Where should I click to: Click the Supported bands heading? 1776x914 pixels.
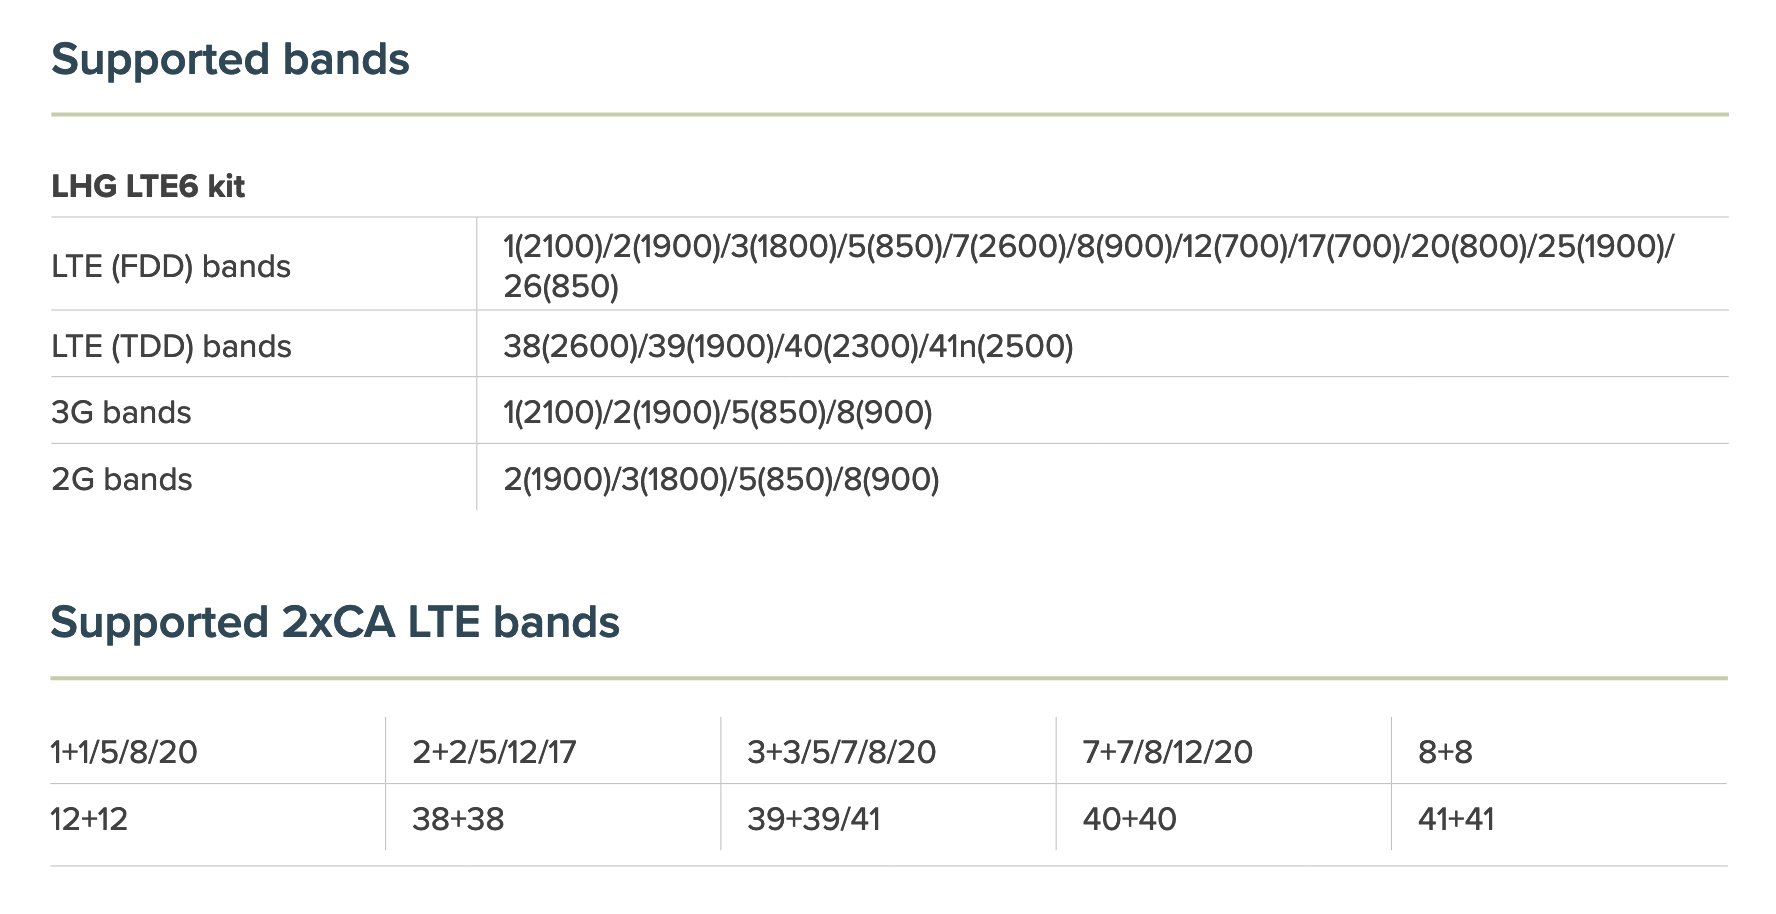(230, 60)
